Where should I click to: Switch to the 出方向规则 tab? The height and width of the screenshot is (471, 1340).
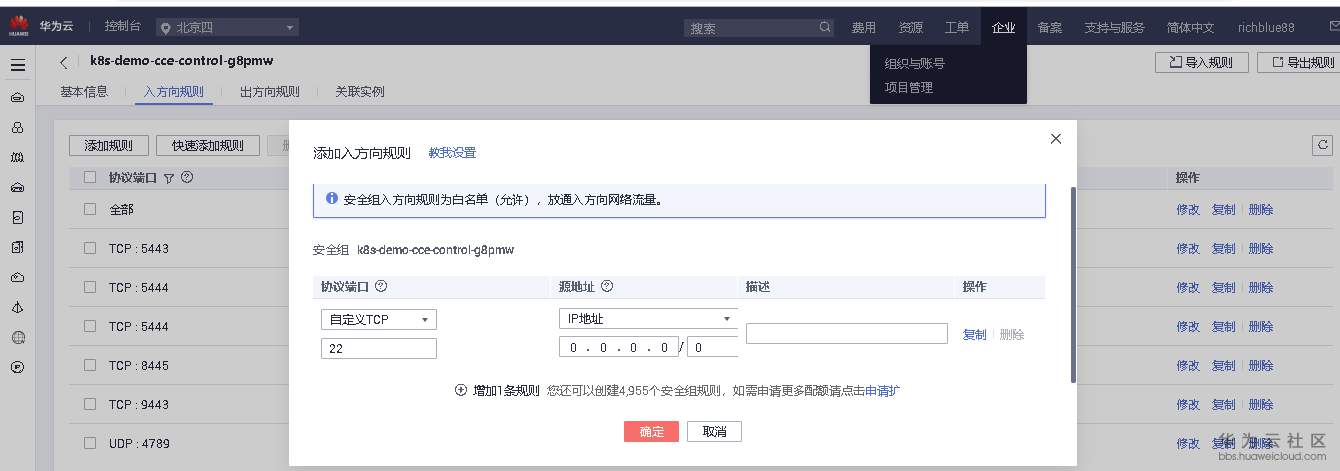tap(270, 92)
